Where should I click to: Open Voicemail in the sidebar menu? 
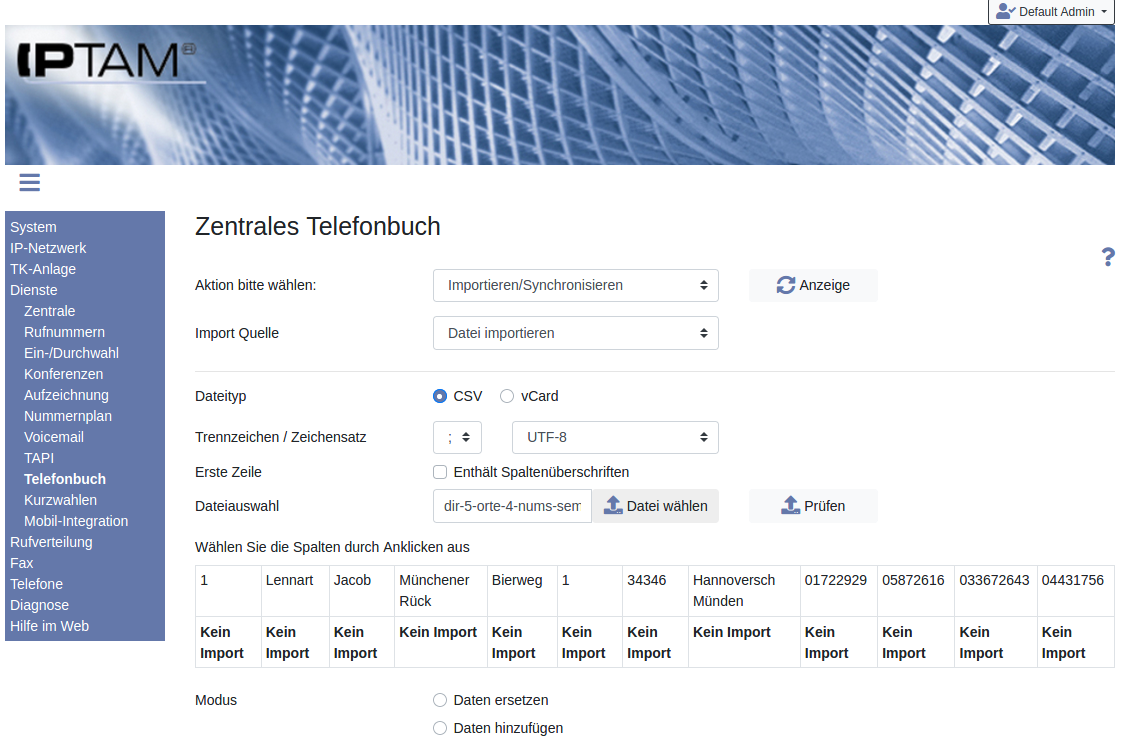tap(54, 437)
